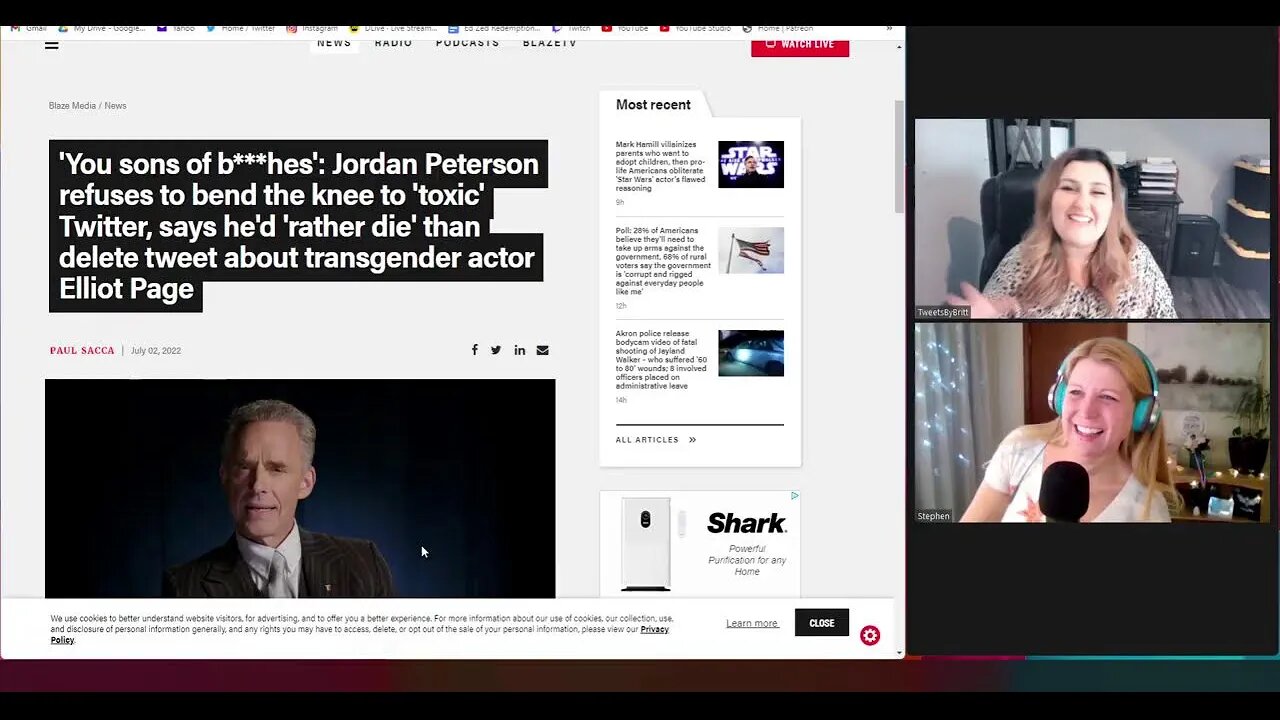Select the BLAZETV nav tab
This screenshot has height=720, width=1280.
[x=550, y=43]
